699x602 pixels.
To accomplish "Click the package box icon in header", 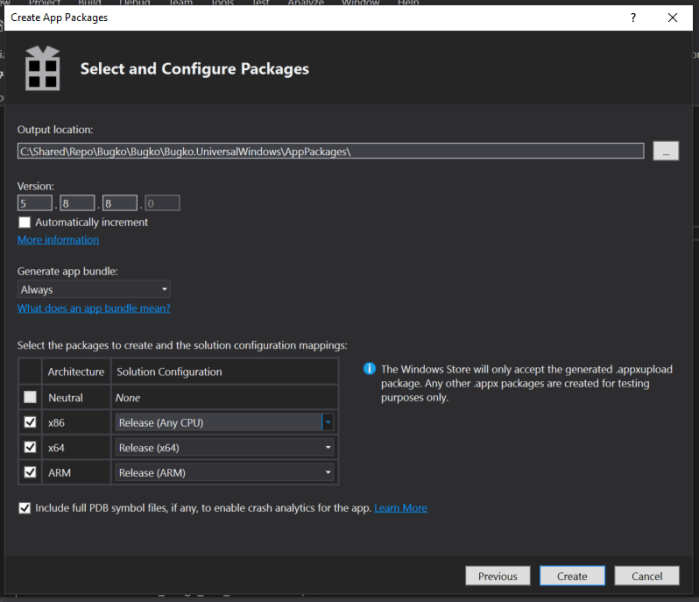I will pyautogui.click(x=43, y=68).
